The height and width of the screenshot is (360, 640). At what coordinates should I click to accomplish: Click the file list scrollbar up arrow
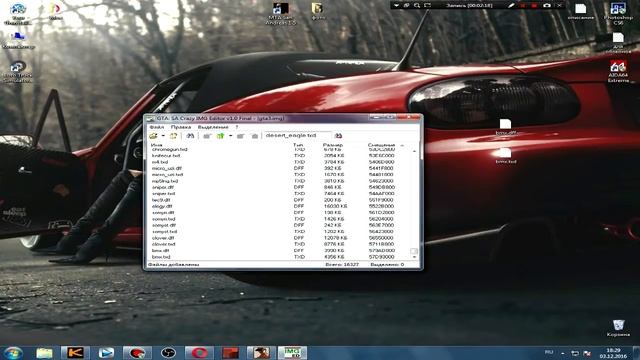click(x=414, y=151)
